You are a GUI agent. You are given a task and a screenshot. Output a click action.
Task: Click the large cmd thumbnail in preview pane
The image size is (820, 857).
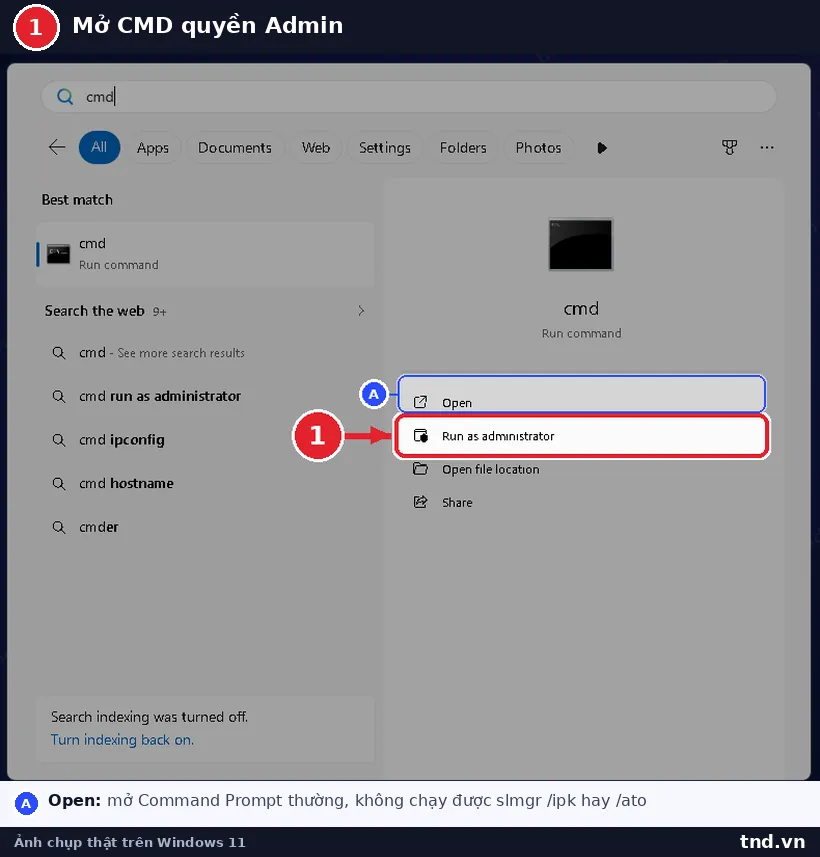pos(581,244)
